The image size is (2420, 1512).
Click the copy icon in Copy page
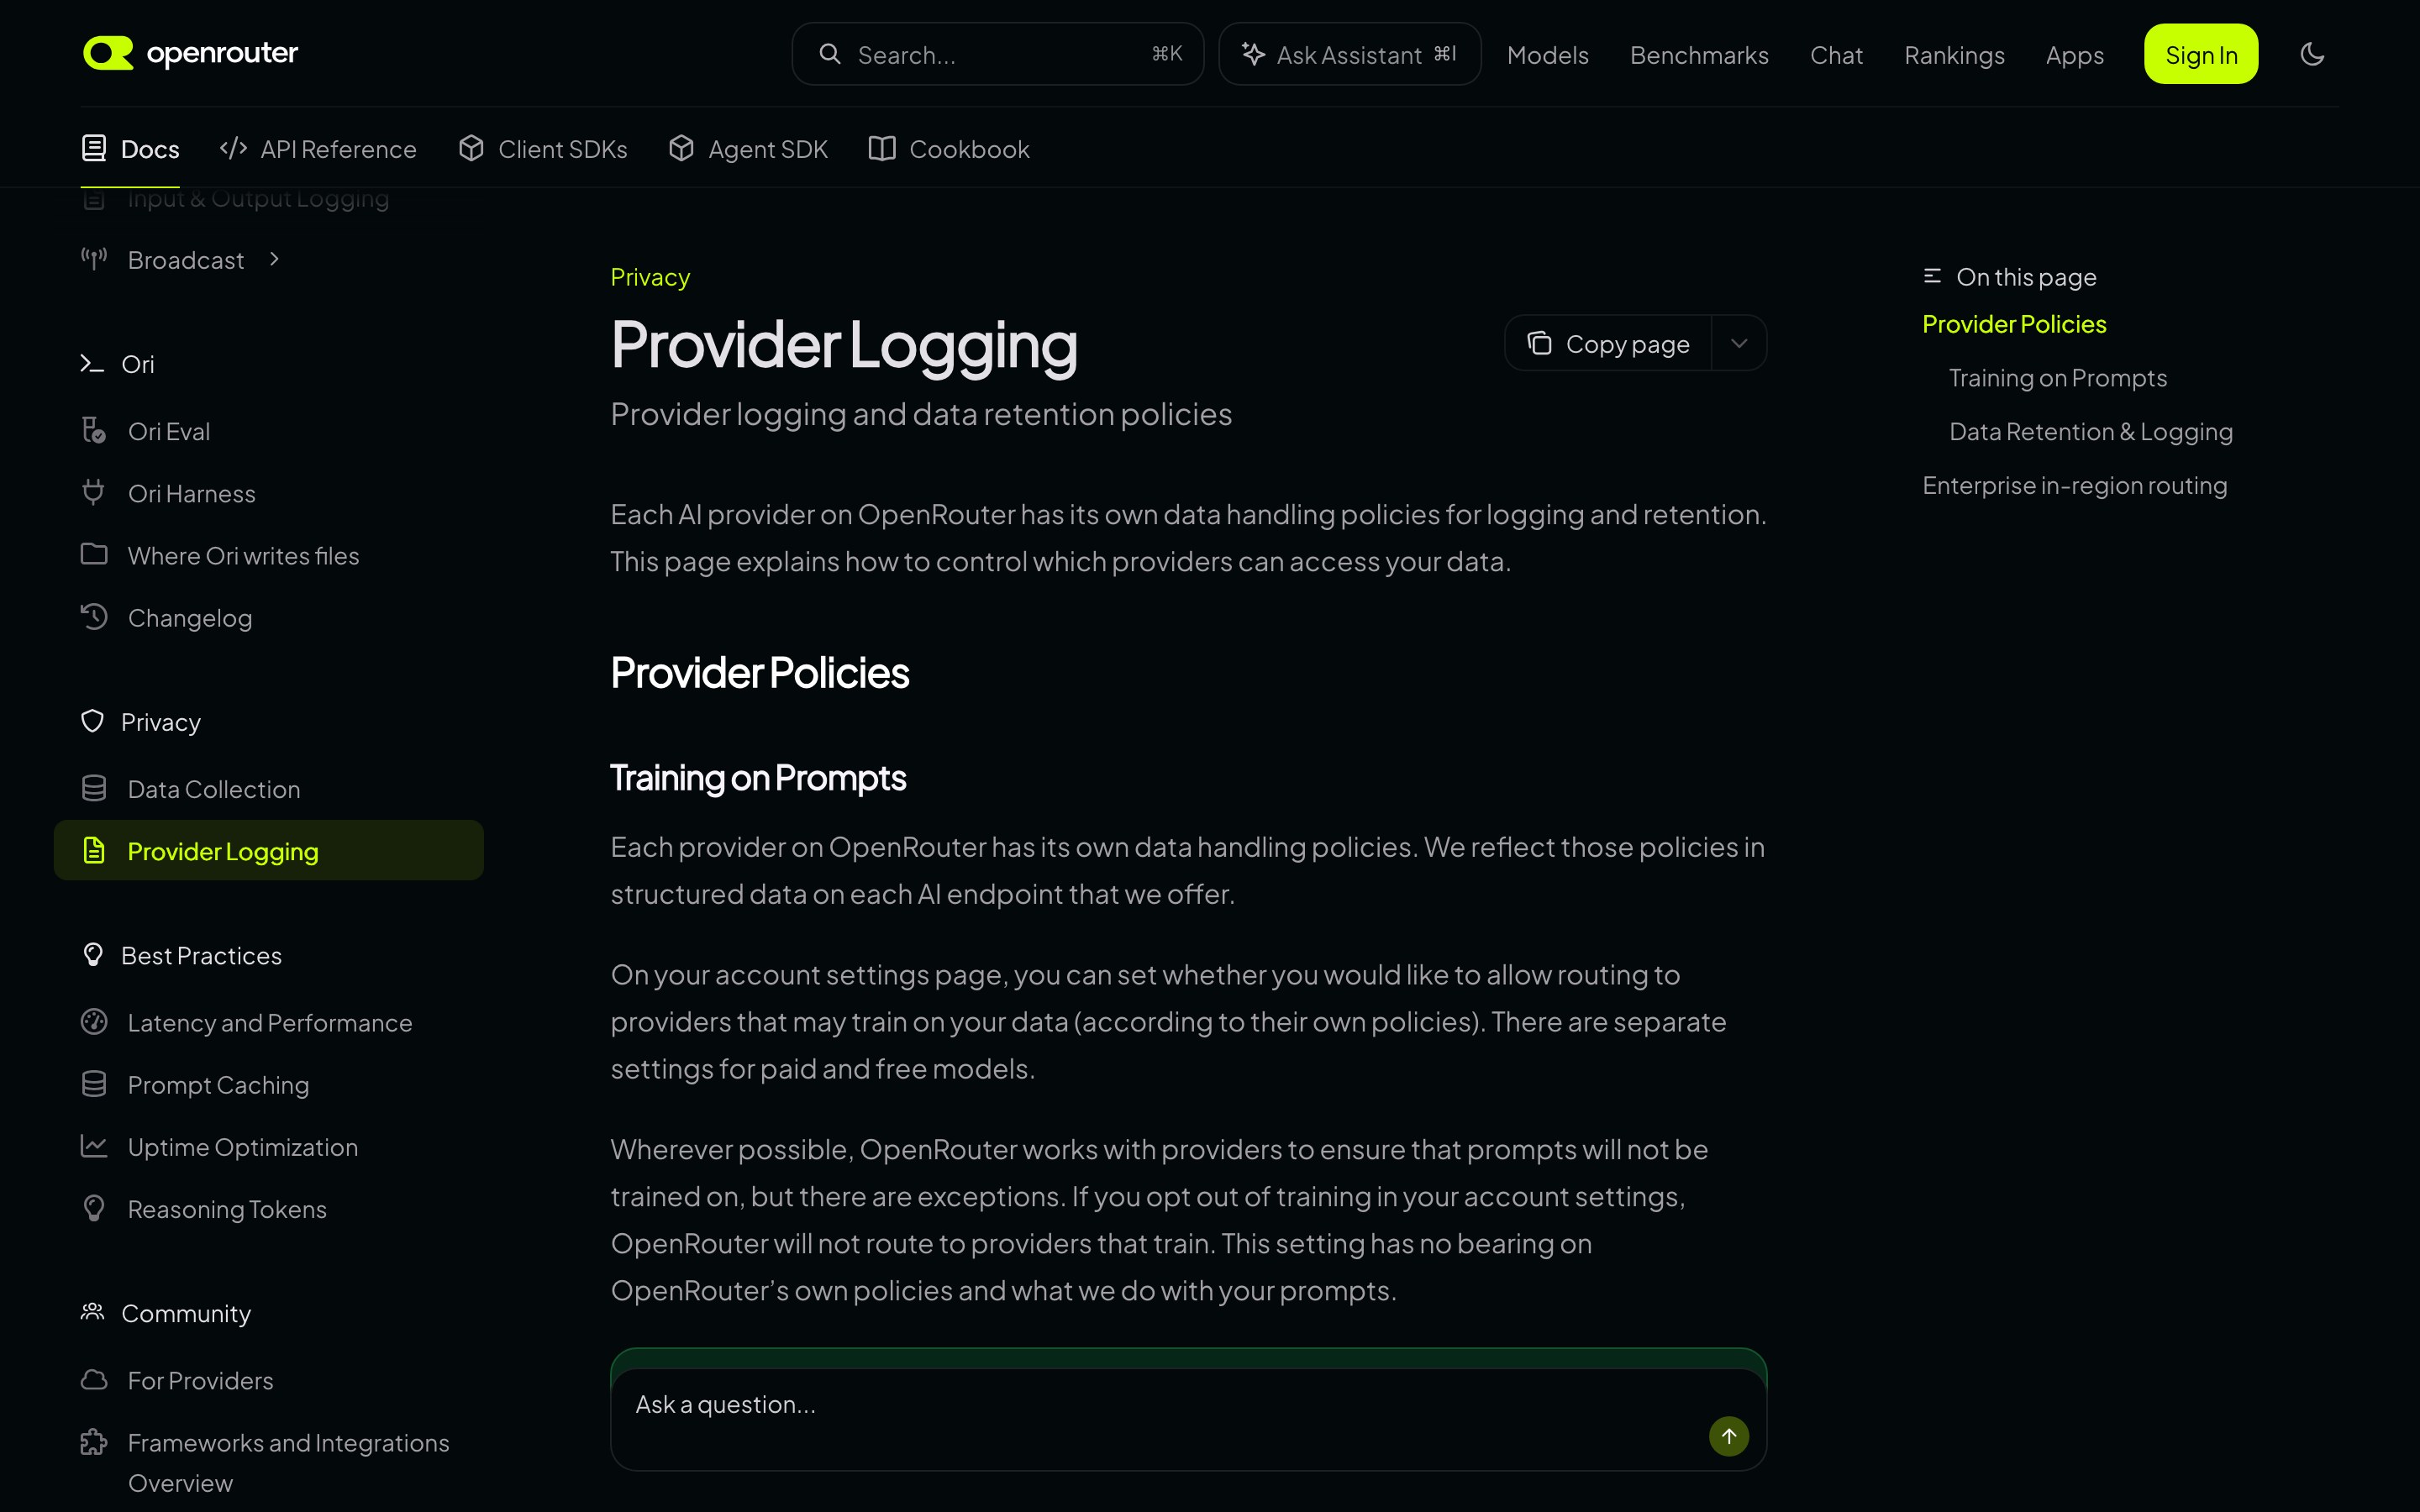pyautogui.click(x=1539, y=343)
